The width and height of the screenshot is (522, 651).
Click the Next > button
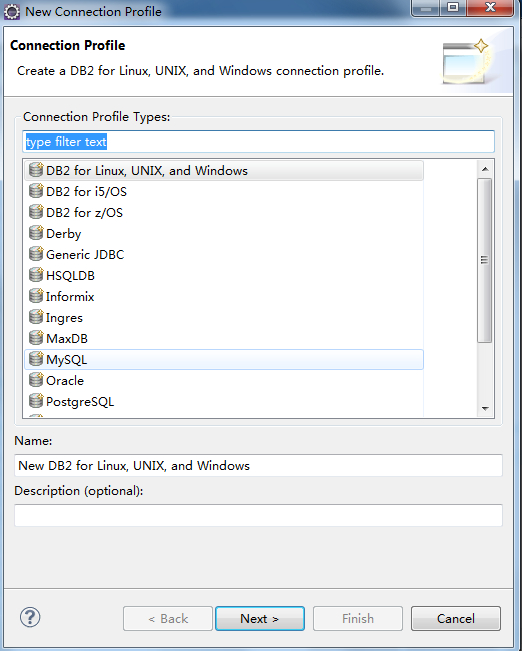coord(260,619)
